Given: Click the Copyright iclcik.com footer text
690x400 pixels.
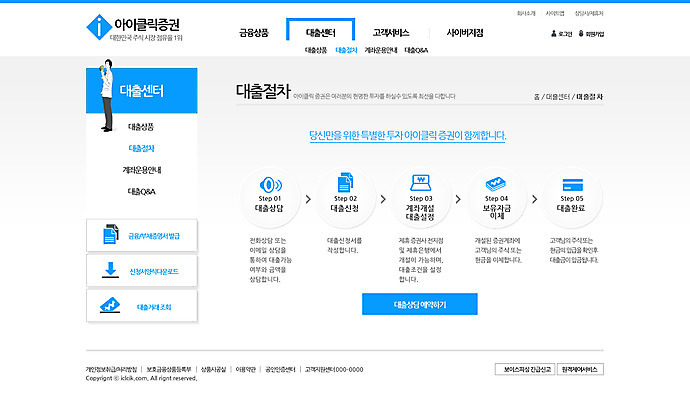Looking at the screenshot, I should [141, 378].
